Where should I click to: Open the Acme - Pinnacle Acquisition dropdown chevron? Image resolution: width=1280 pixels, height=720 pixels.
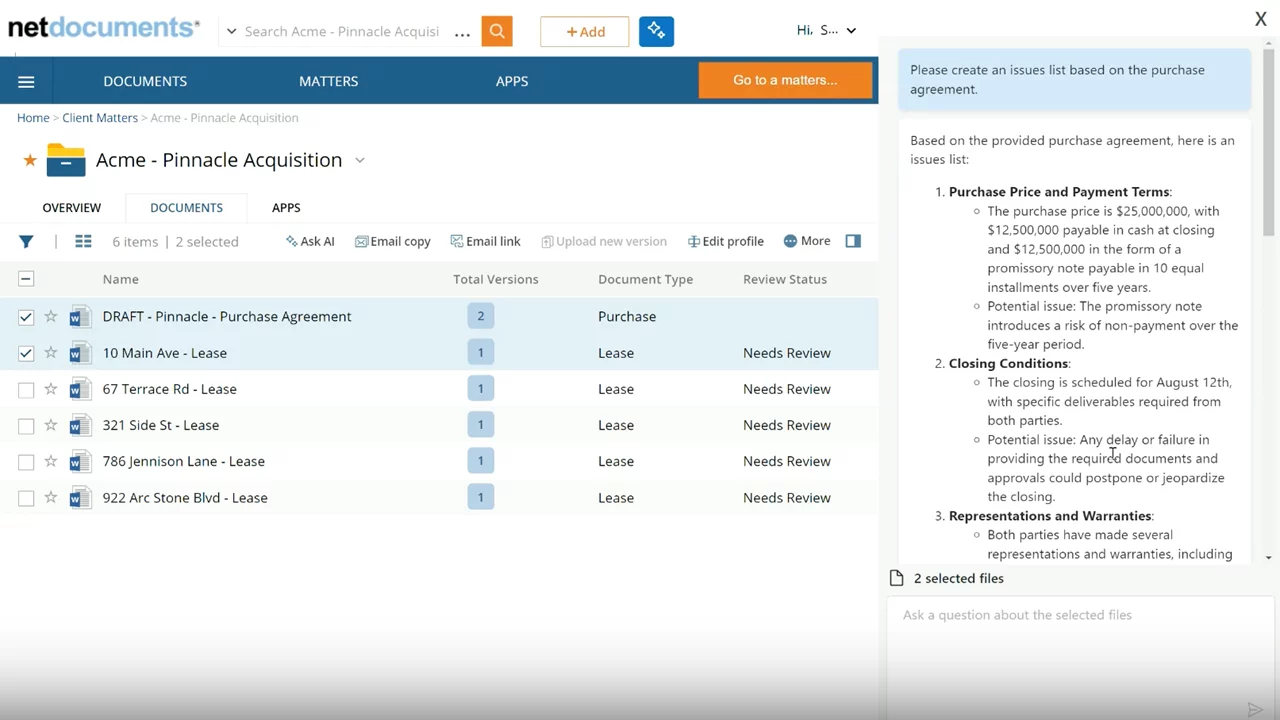359,160
